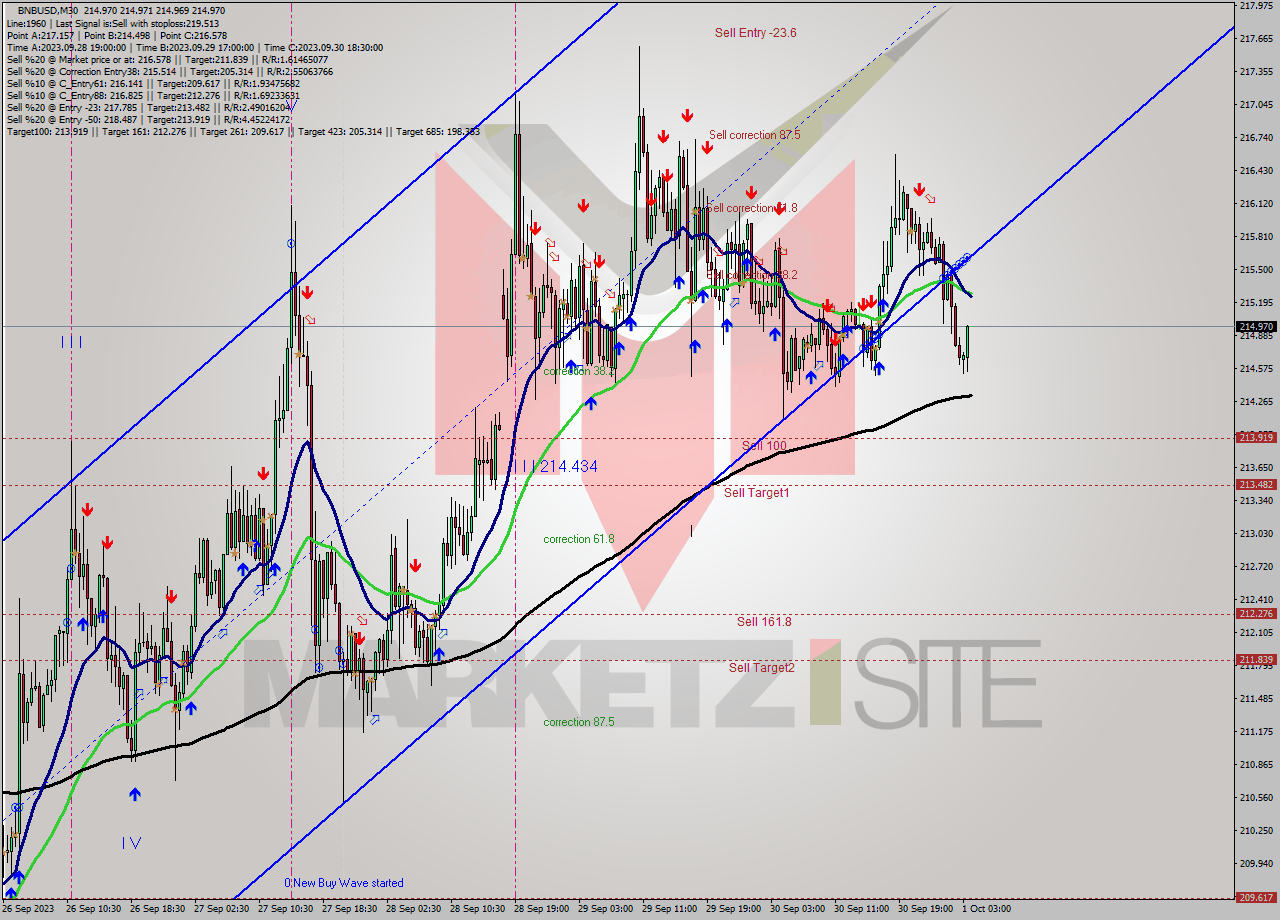Click the red price tag 211.839
This screenshot has height=920, width=1280.
pos(1256,659)
